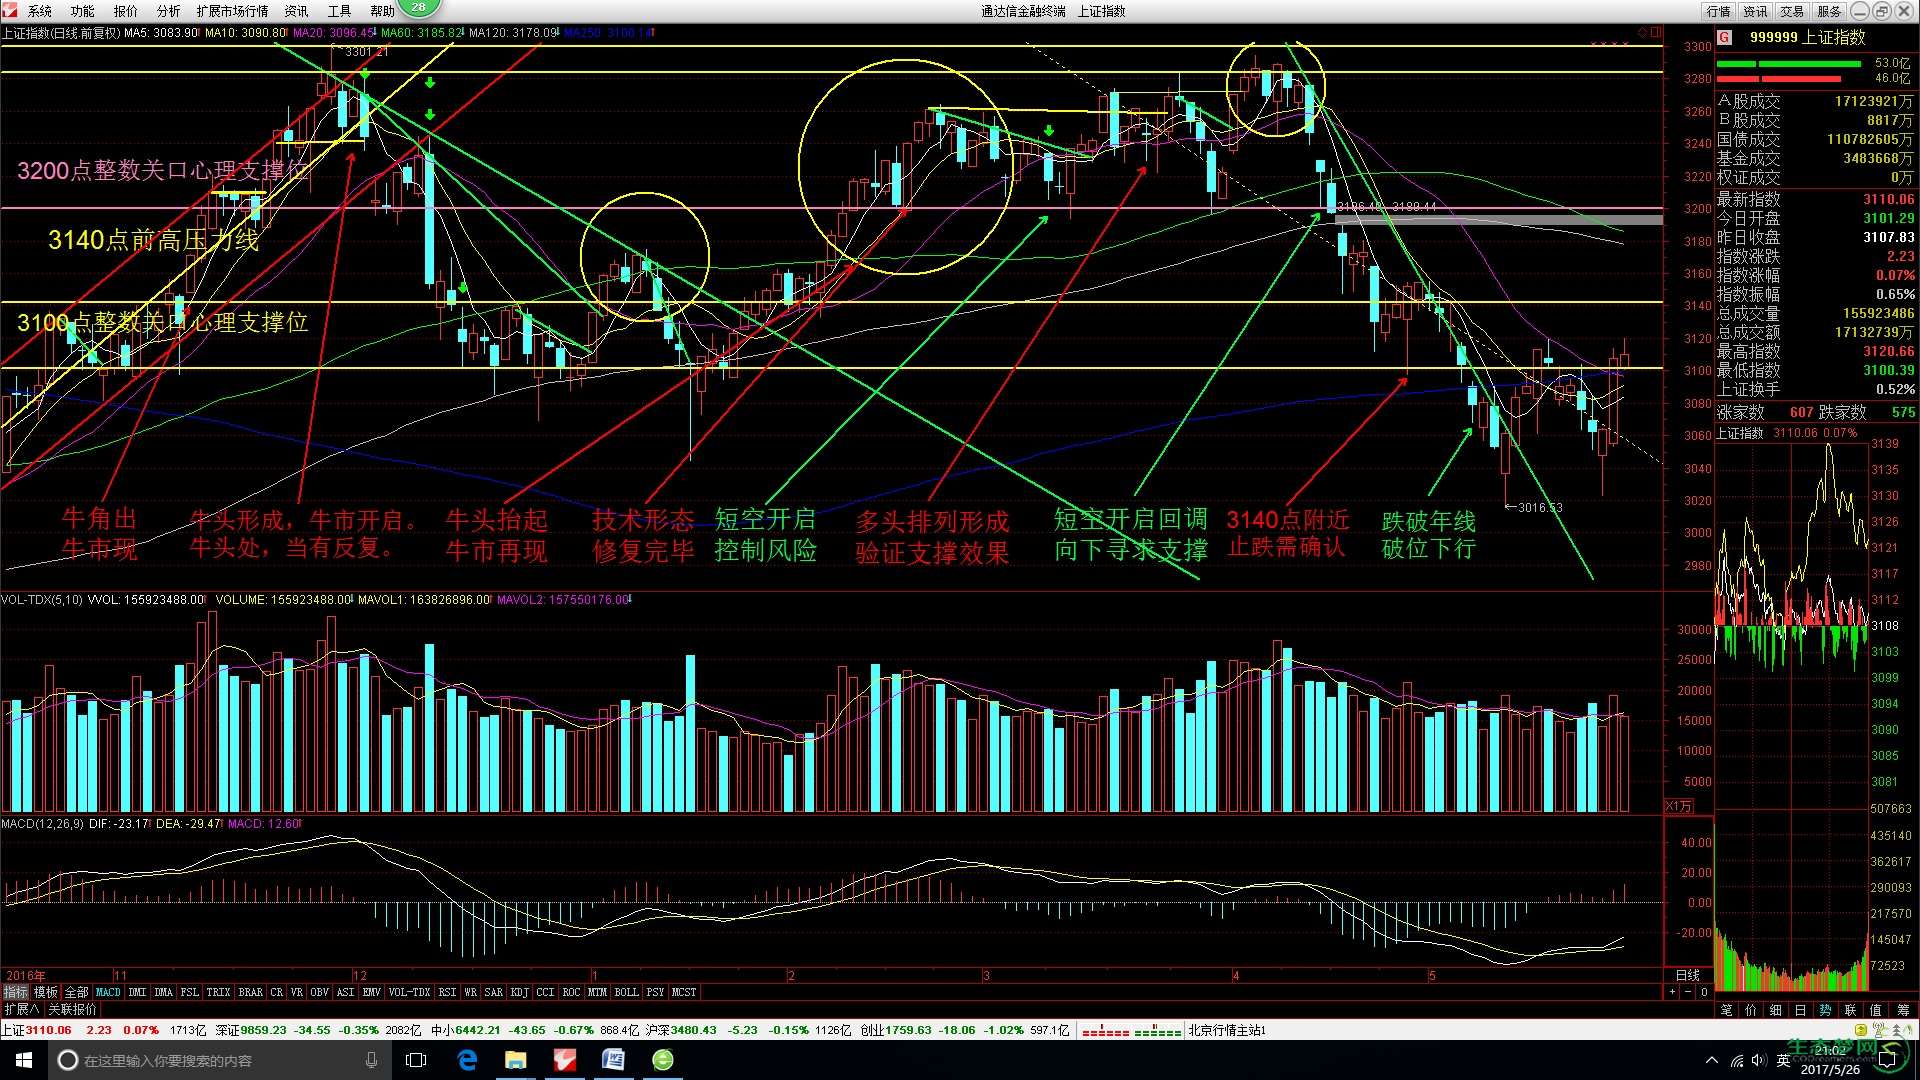The width and height of the screenshot is (1920, 1080).
Task: Click the plus zoom button under 日线
Action: (x=1673, y=992)
